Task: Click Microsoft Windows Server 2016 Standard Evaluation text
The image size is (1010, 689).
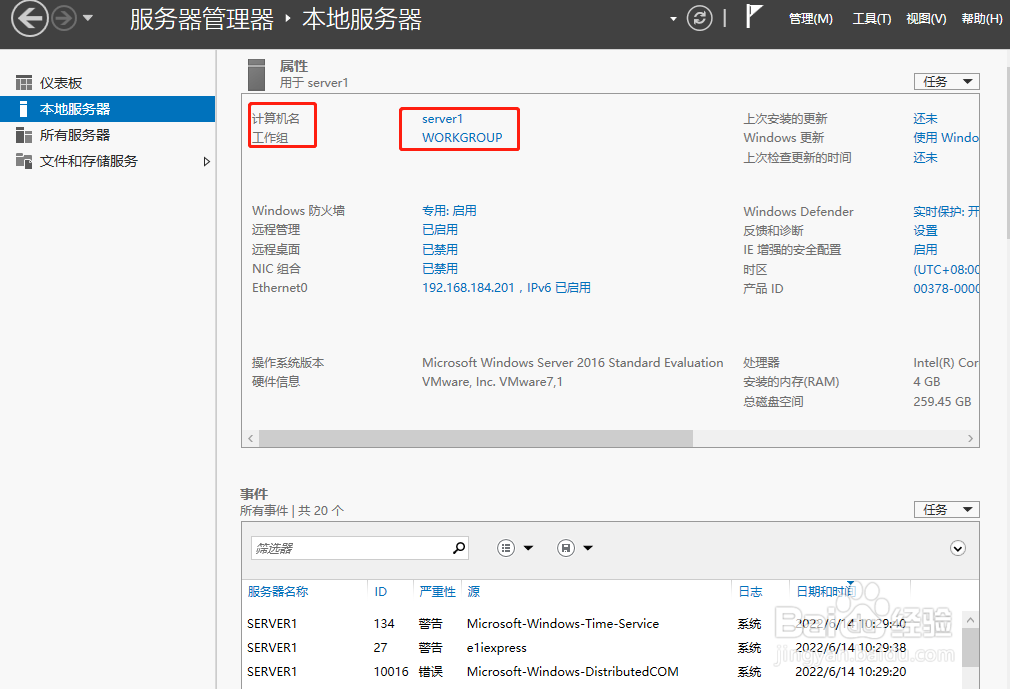Action: [572, 363]
